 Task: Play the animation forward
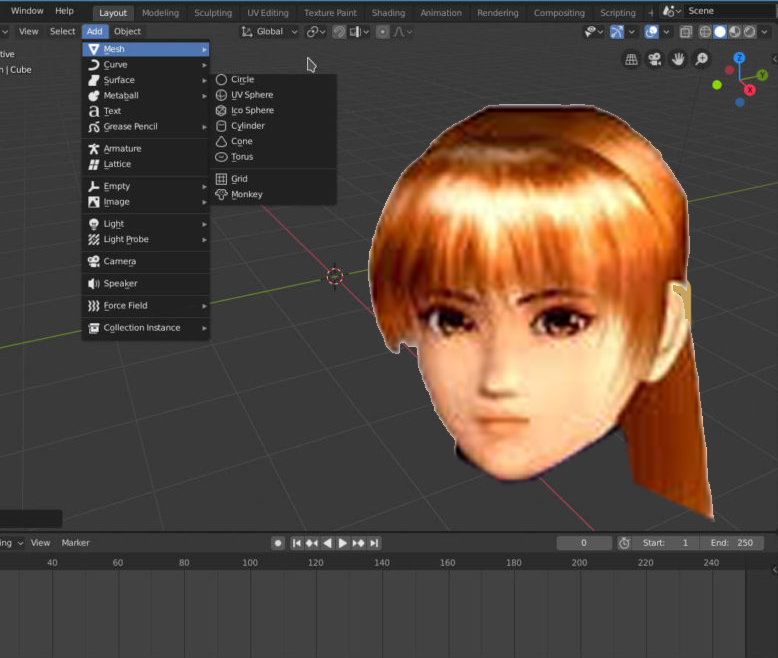pyautogui.click(x=342, y=543)
